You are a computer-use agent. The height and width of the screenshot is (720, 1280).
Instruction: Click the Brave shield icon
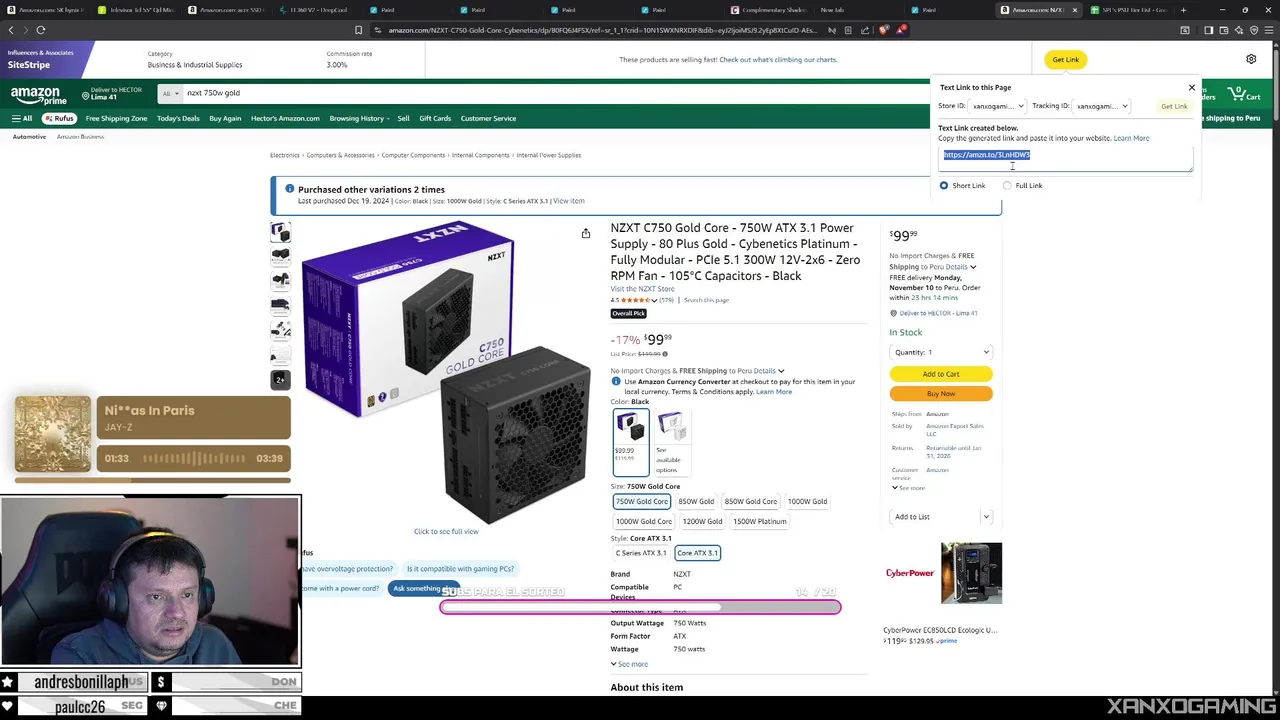point(884,30)
